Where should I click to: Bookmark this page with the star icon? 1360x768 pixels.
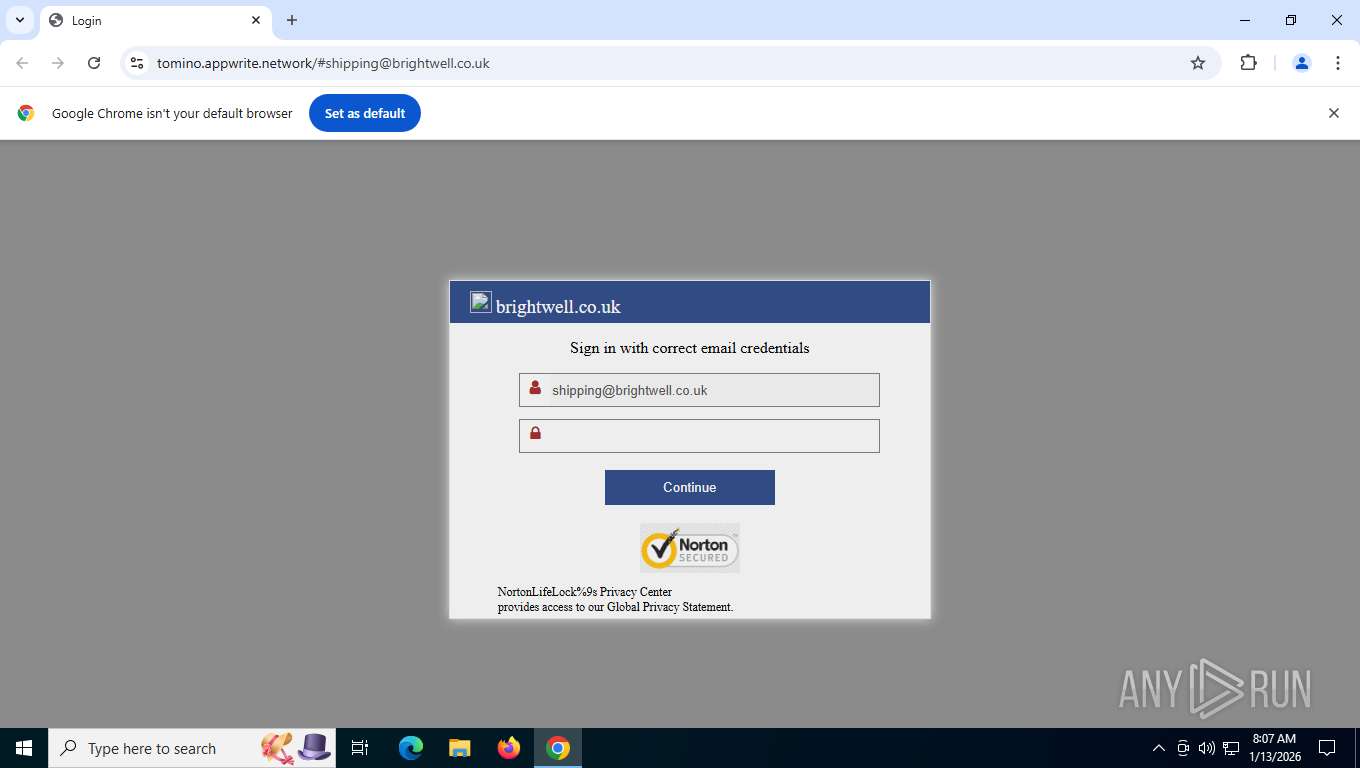(1198, 63)
